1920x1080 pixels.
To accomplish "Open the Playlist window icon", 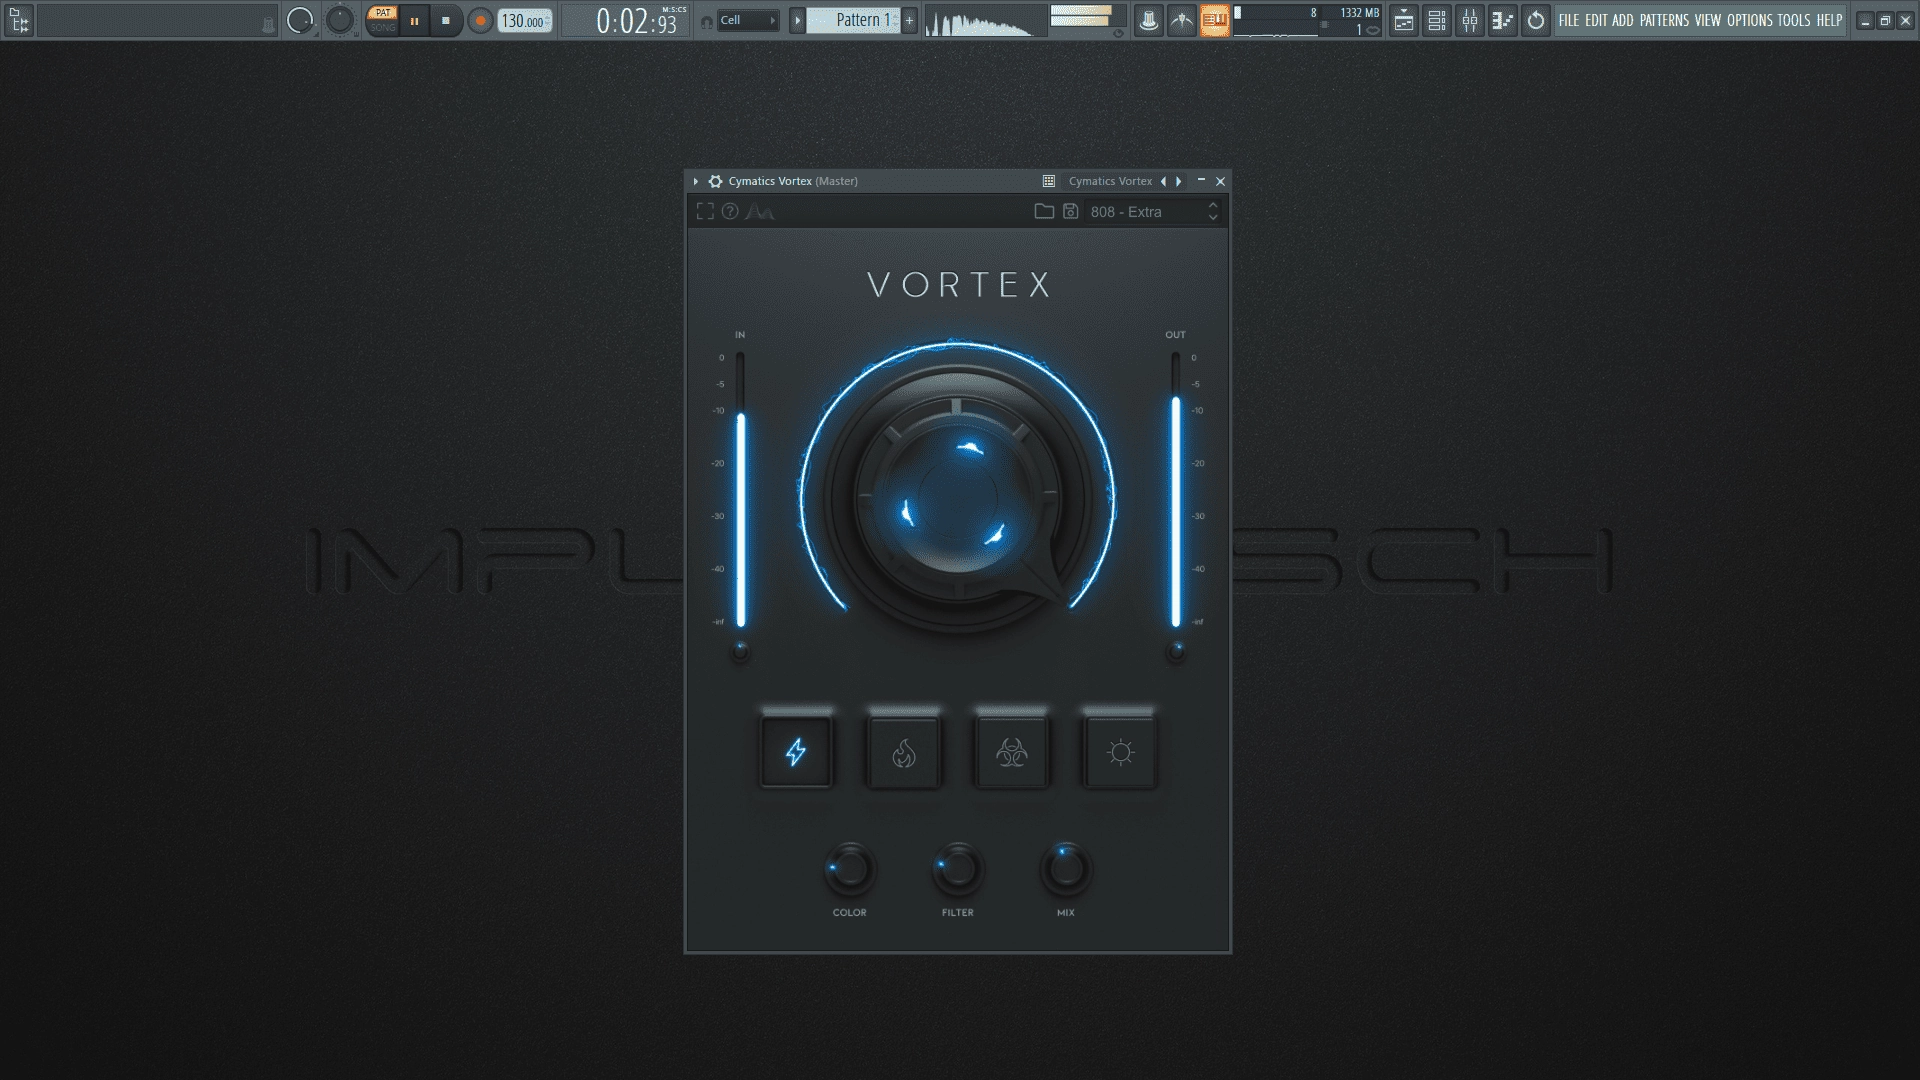I will pos(1404,20).
